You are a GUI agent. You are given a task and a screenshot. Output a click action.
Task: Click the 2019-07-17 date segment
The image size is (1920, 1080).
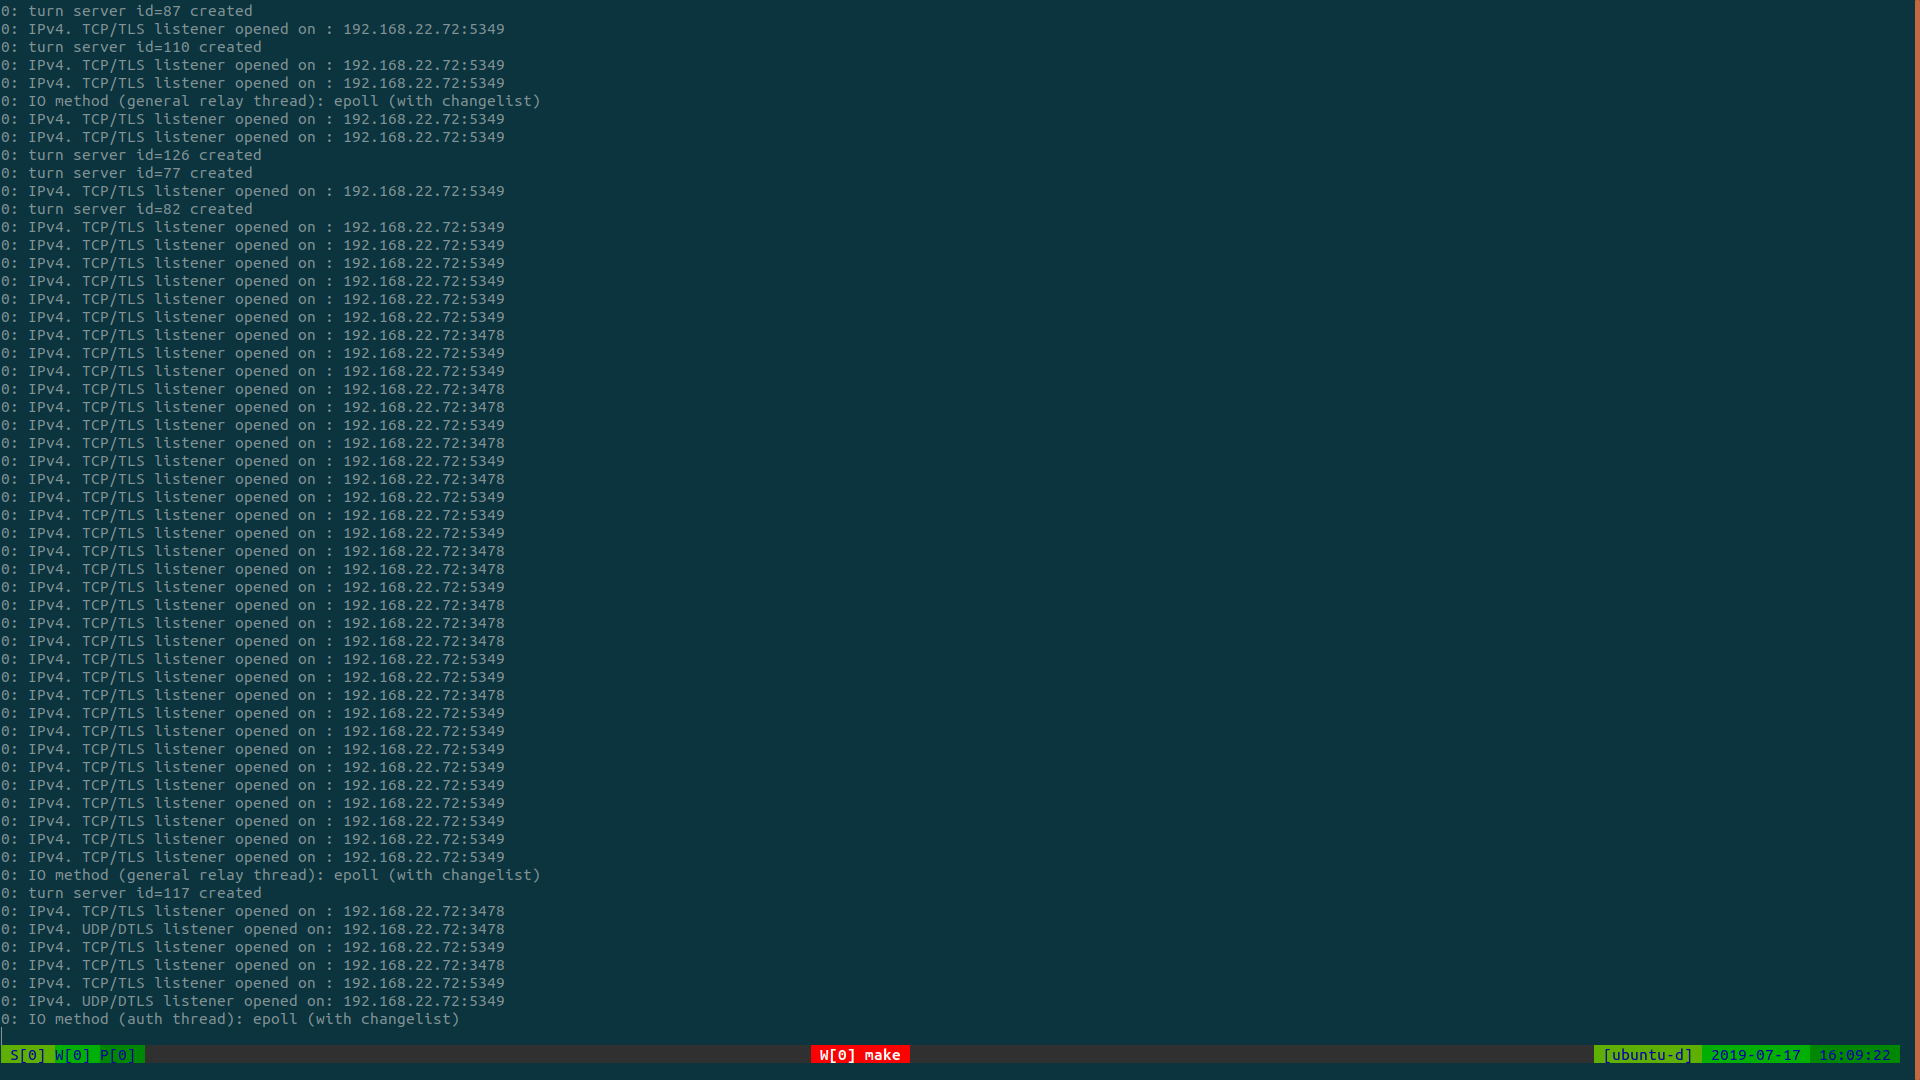pos(1755,1055)
